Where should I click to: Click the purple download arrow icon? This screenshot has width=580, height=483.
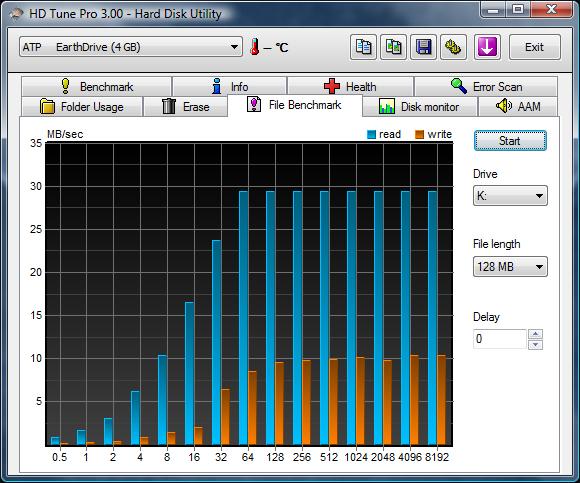(487, 47)
